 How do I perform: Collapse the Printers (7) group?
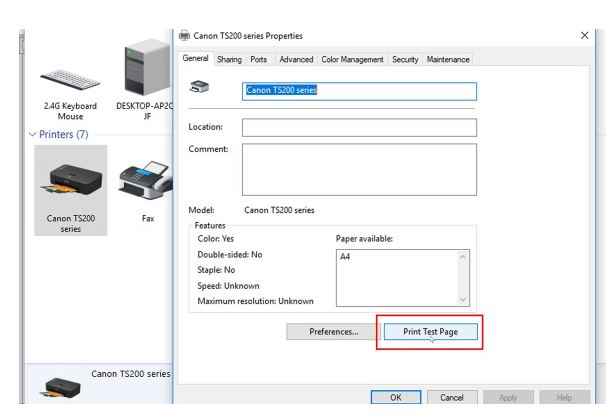click(32, 135)
